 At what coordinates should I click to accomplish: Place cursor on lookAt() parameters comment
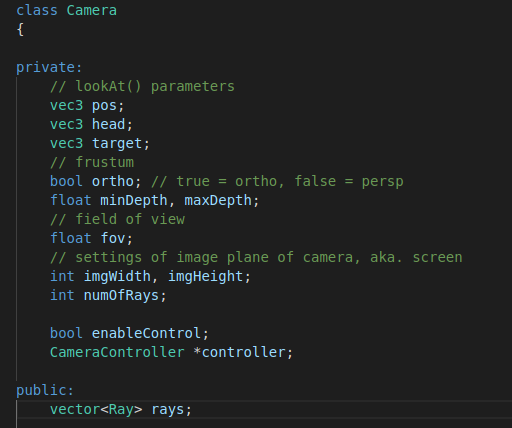coord(142,86)
